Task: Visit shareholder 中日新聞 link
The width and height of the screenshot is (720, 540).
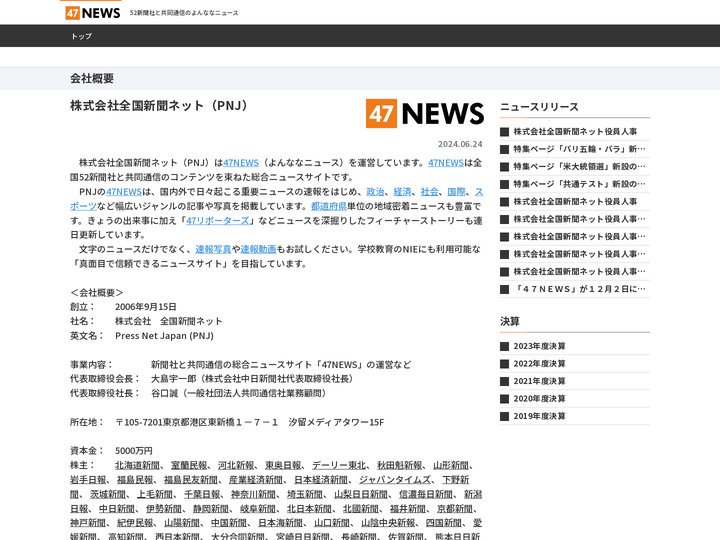Action: pos(117,509)
